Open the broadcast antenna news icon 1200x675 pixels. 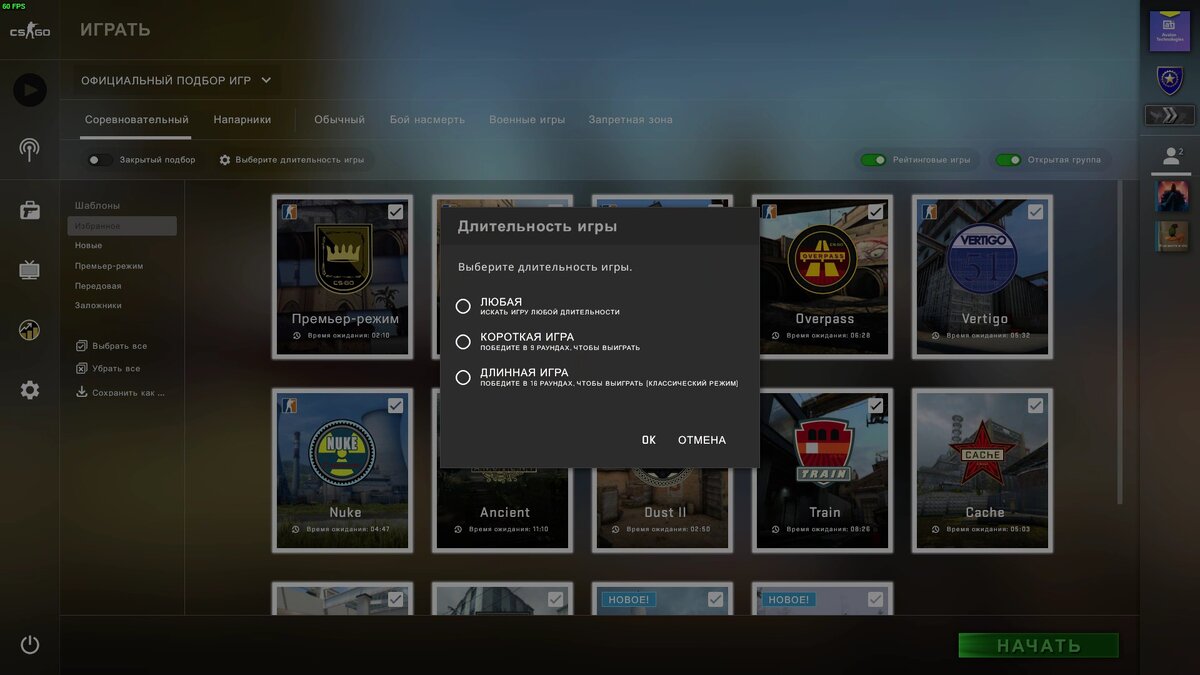click(30, 150)
